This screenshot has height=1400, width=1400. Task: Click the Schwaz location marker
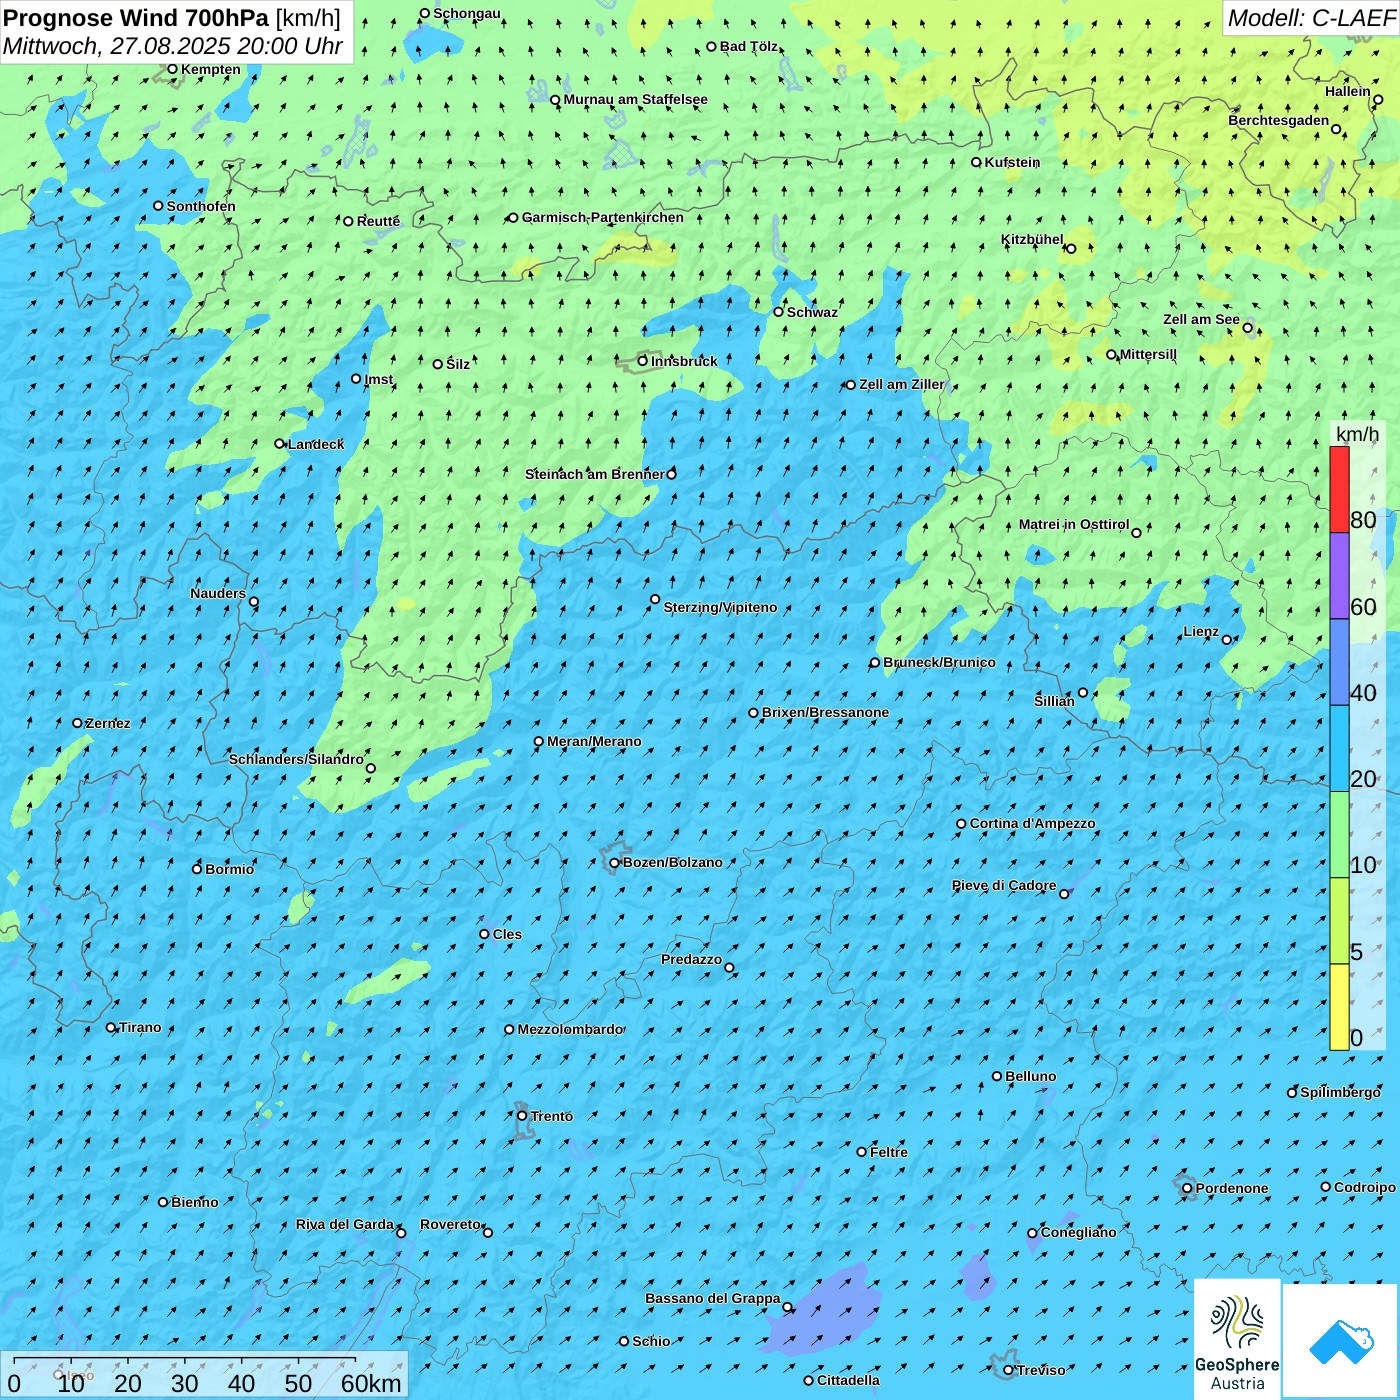pos(779,312)
